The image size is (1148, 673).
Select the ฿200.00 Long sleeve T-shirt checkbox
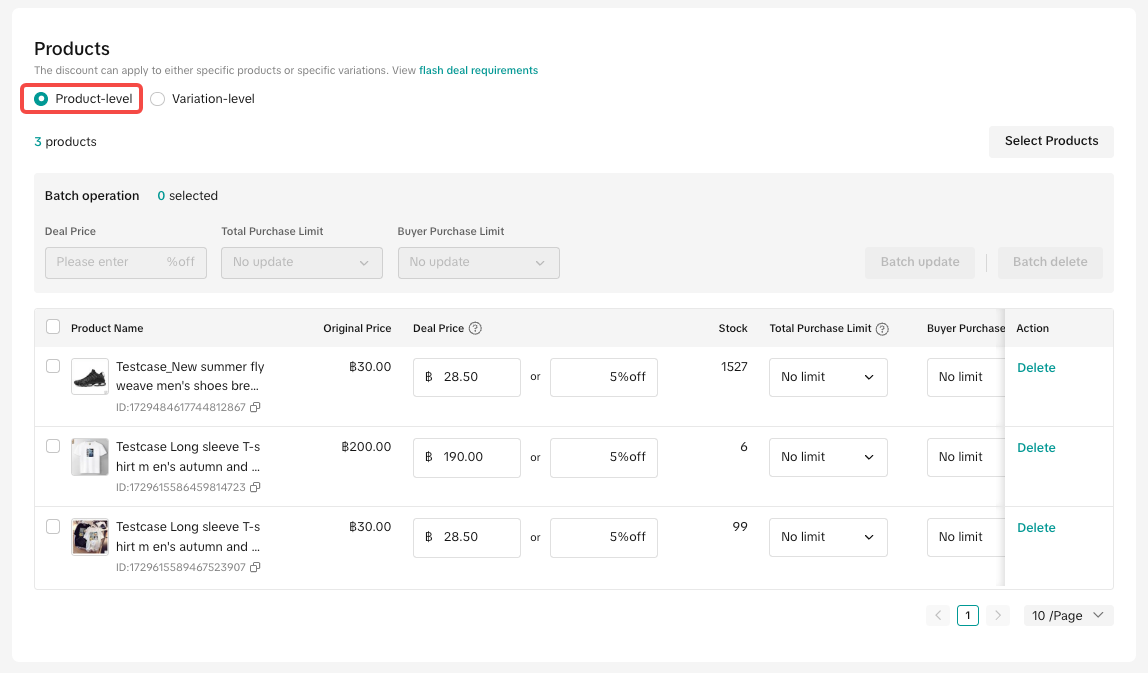[53, 447]
